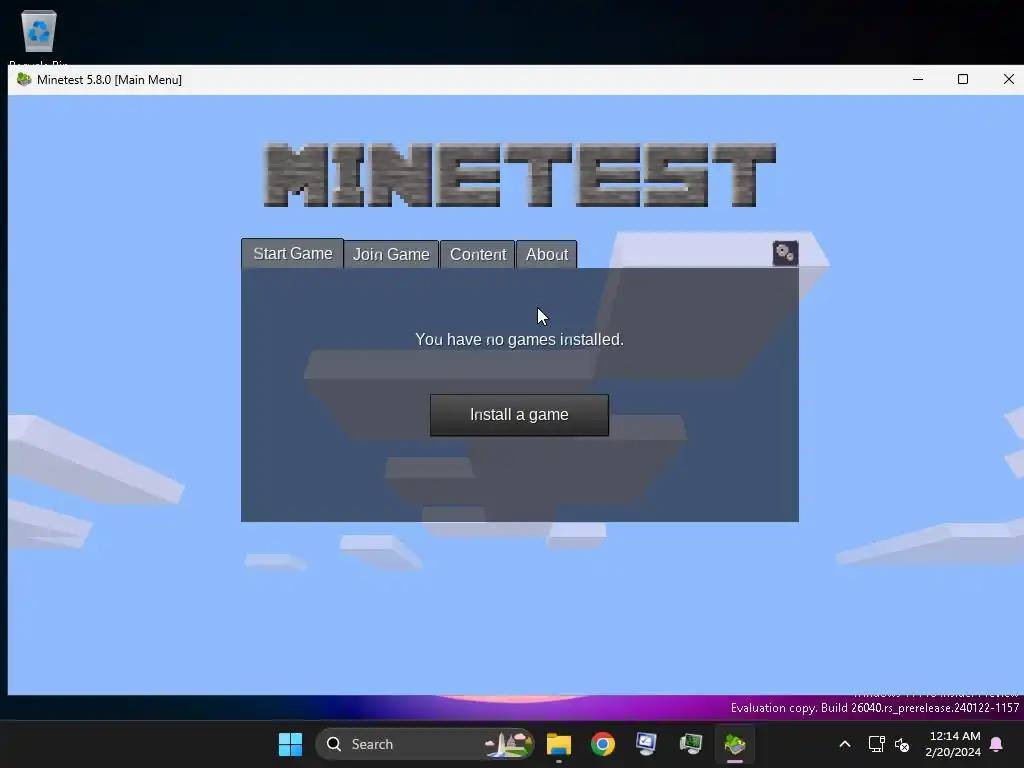Open network status tray icon
This screenshot has width=1024, height=768.
(876, 744)
